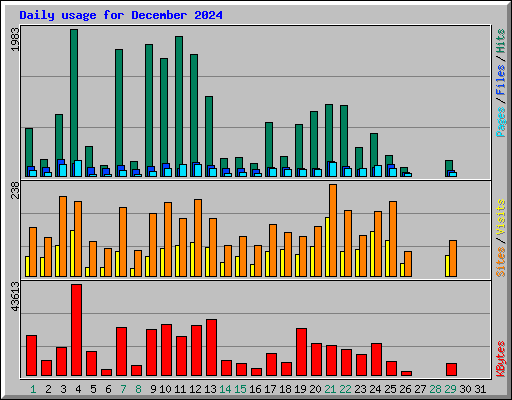Click the green Hits bar for day 29

pos(449,168)
